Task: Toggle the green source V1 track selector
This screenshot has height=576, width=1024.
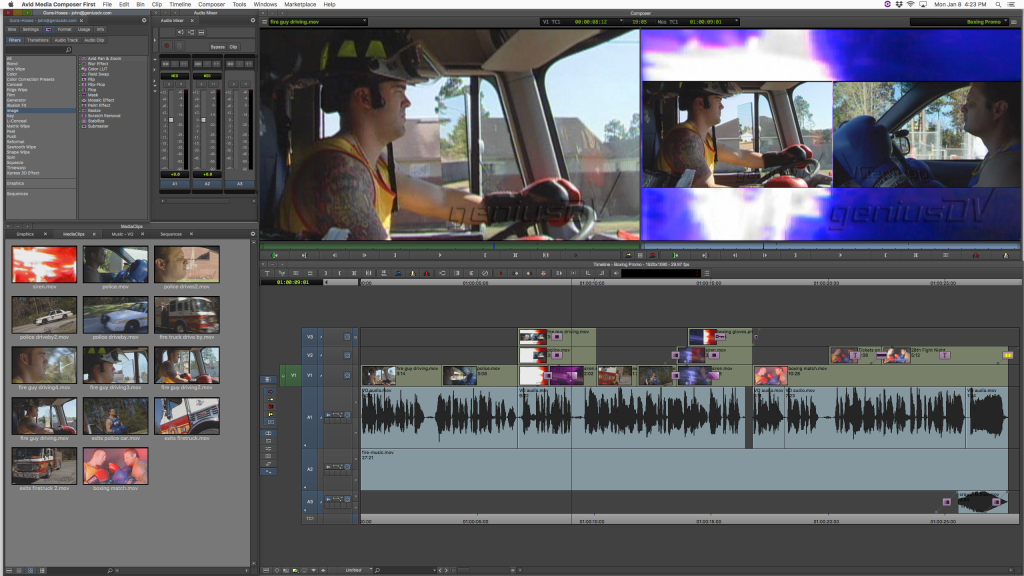Action: (x=293, y=376)
